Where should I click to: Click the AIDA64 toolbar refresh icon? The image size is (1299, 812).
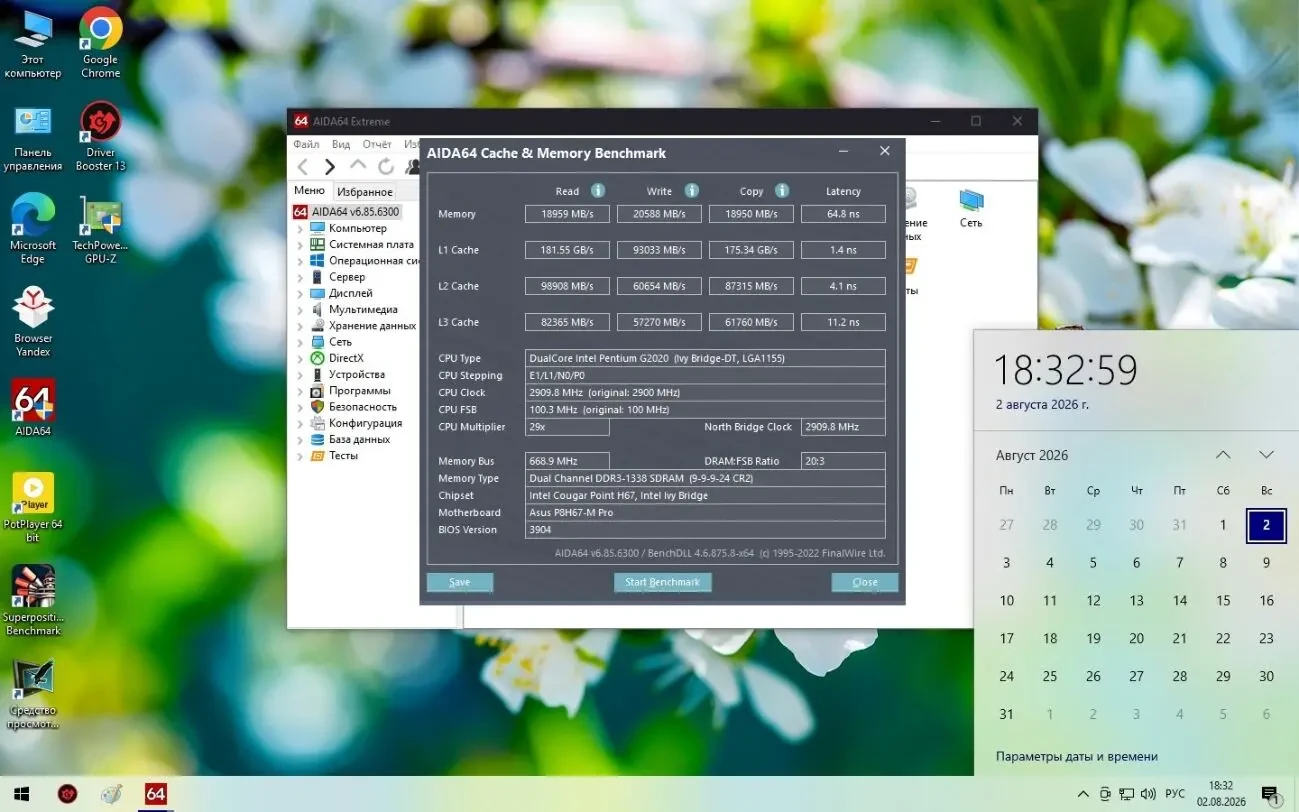(386, 167)
